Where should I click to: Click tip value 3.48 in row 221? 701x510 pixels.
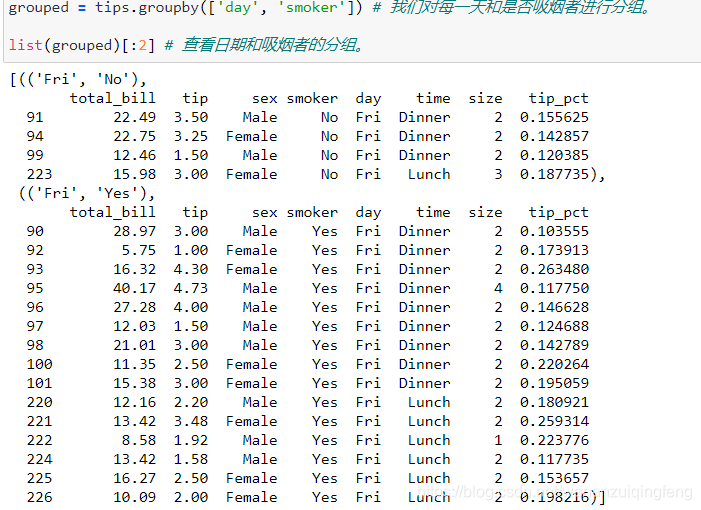point(191,421)
